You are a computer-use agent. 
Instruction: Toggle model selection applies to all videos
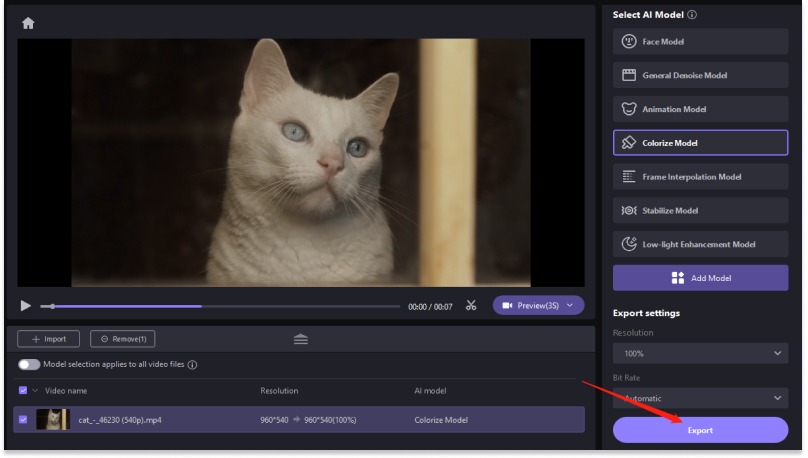[29, 365]
